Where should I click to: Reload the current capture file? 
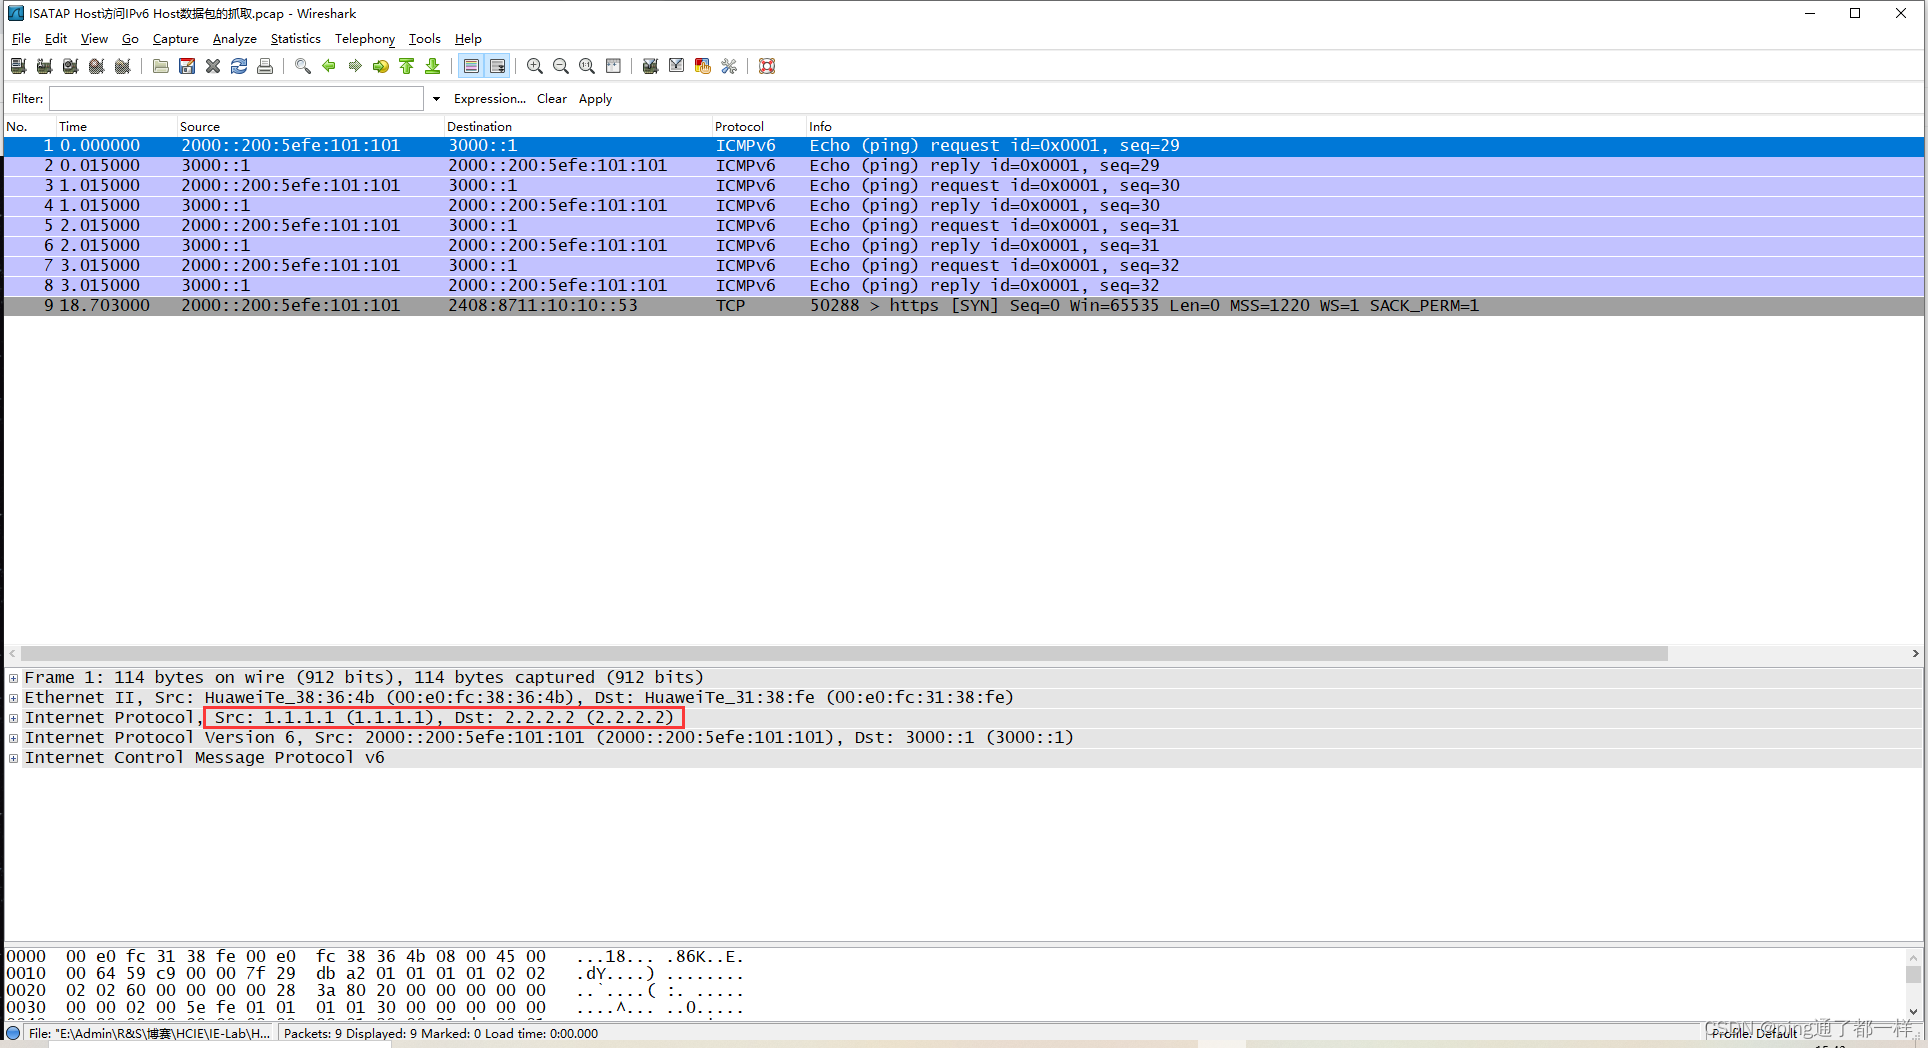pos(239,66)
